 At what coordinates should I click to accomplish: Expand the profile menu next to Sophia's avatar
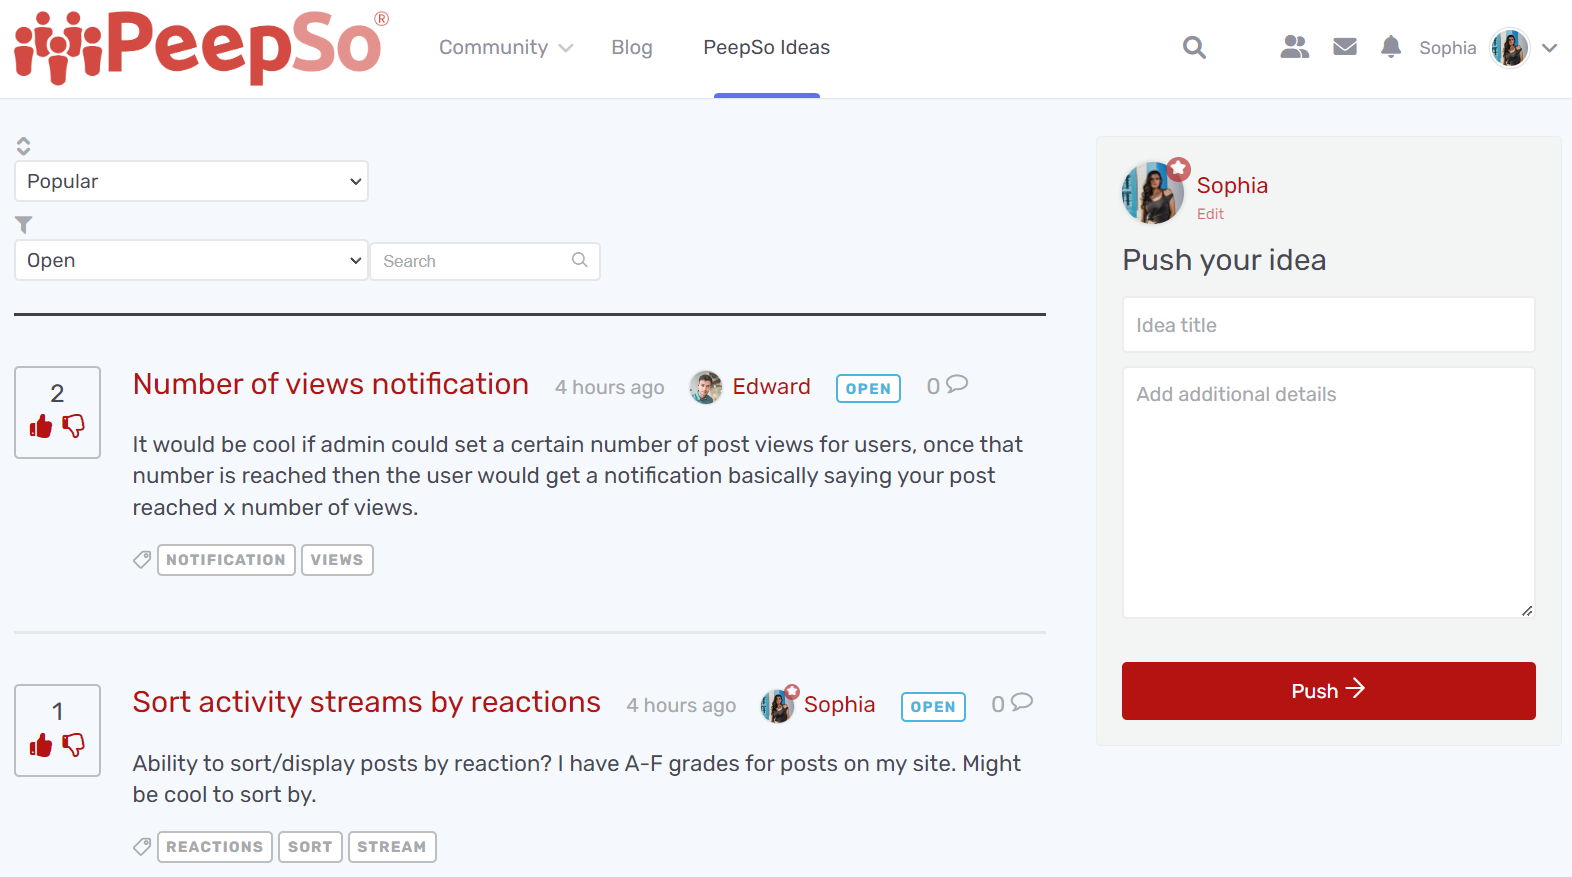click(1550, 47)
